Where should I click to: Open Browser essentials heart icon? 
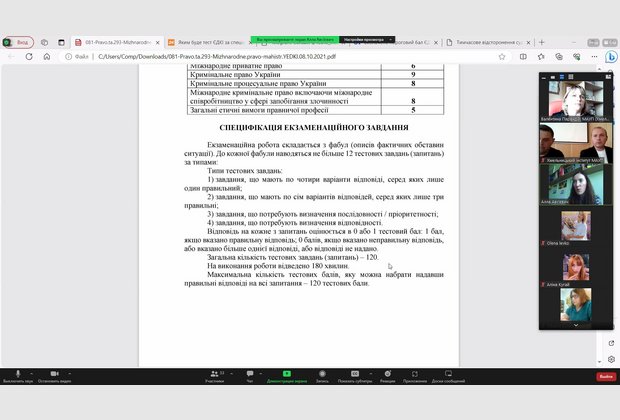point(577,57)
